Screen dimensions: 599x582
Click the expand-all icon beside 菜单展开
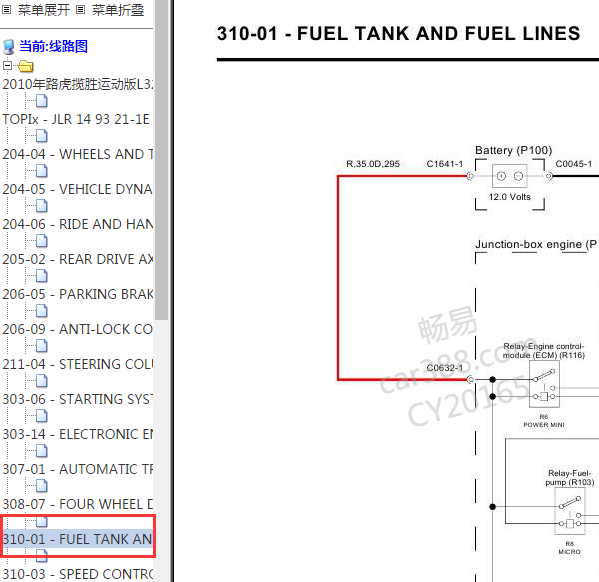tap(6, 10)
